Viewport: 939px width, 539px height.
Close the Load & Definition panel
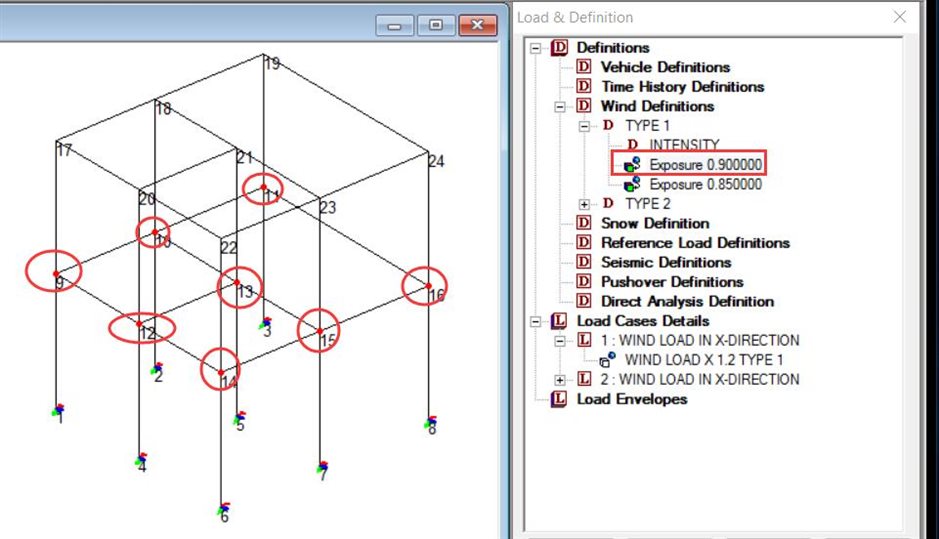point(900,17)
